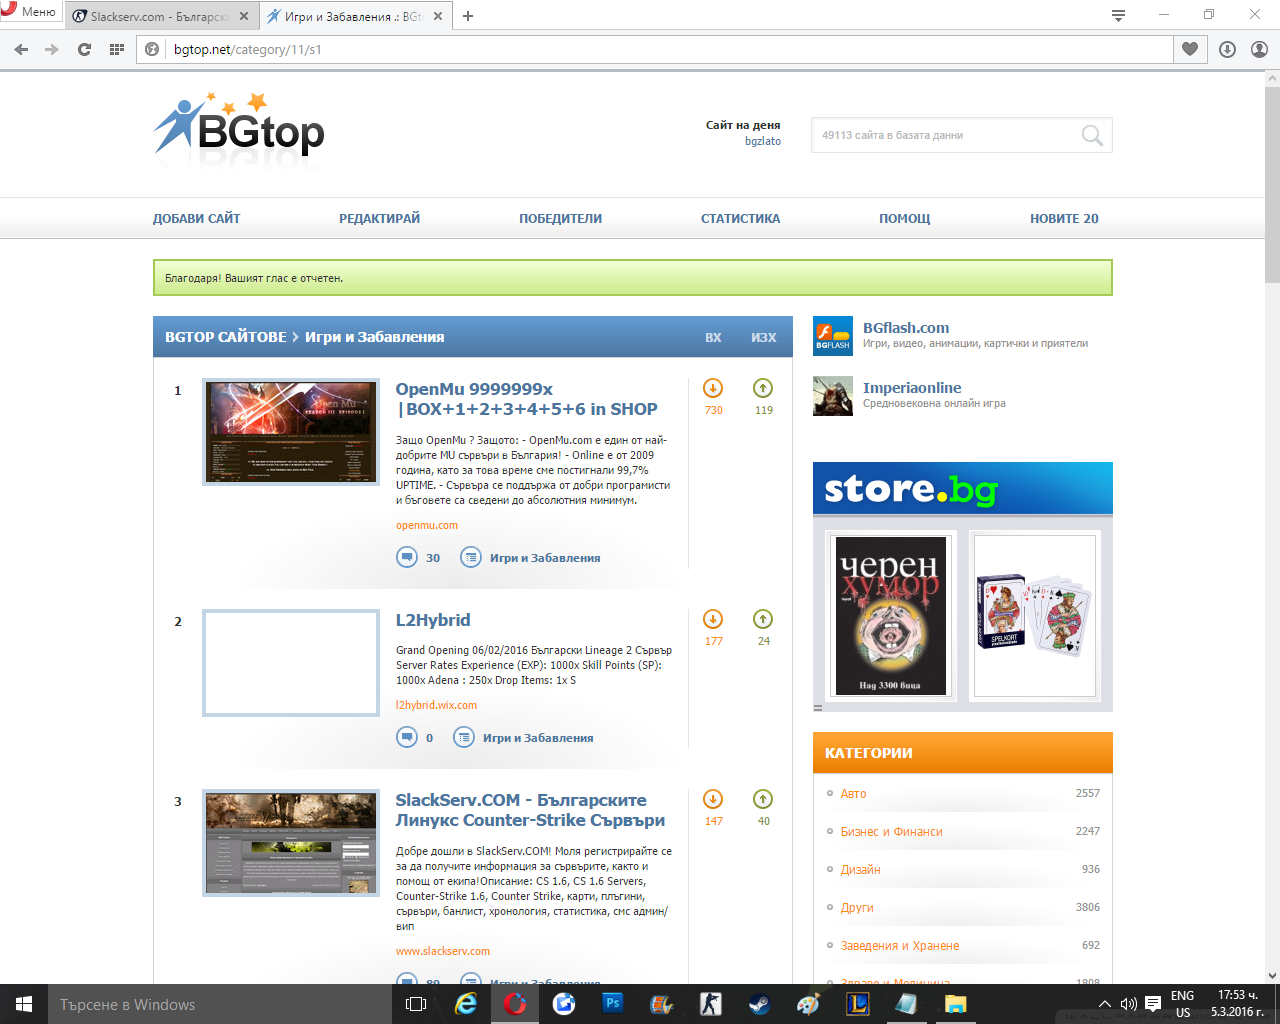Open OpenMu site thumbnail
The image size is (1280, 1024).
291,432
